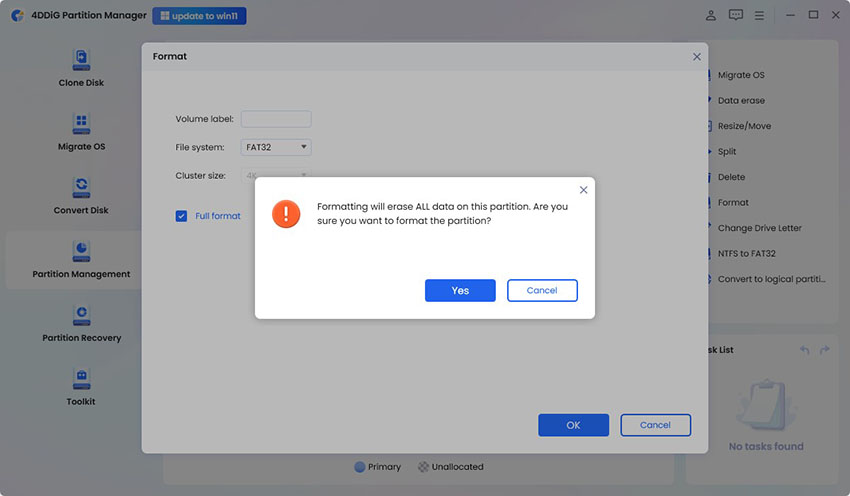This screenshot has height=496, width=850.
Task: Confirm formatting with the Yes button
Action: pyautogui.click(x=460, y=291)
